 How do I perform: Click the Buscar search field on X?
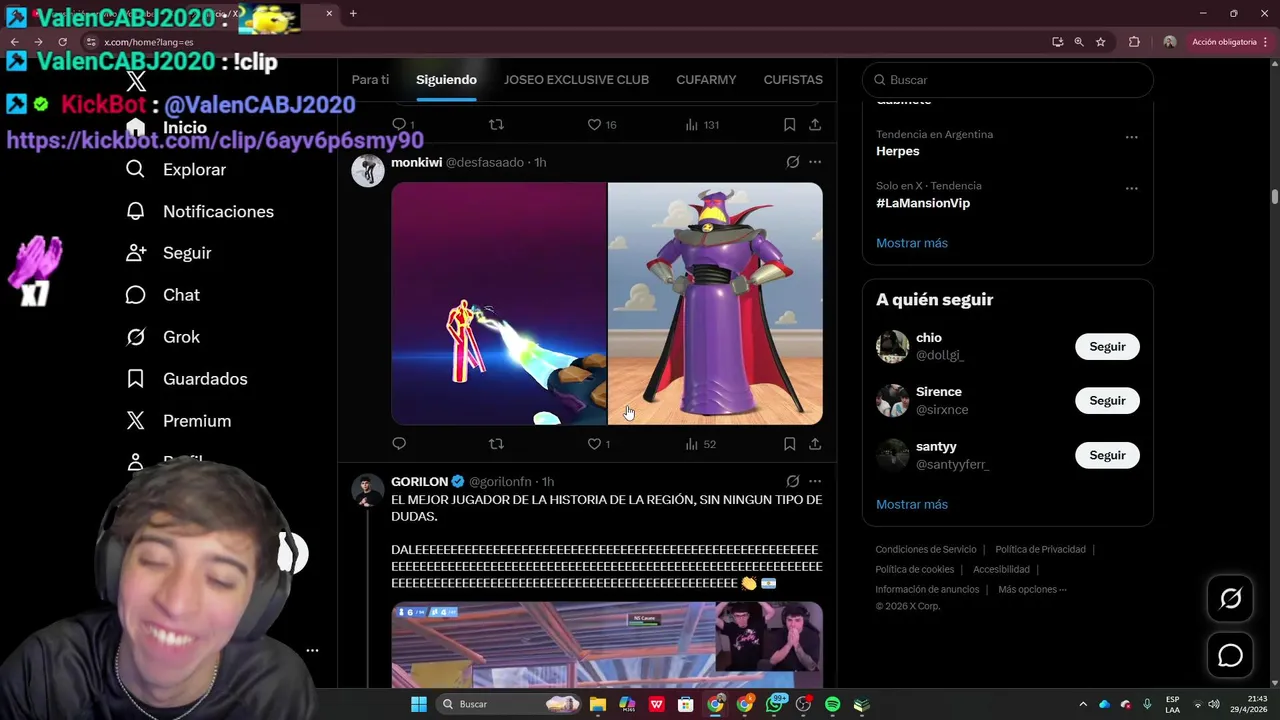1008,80
